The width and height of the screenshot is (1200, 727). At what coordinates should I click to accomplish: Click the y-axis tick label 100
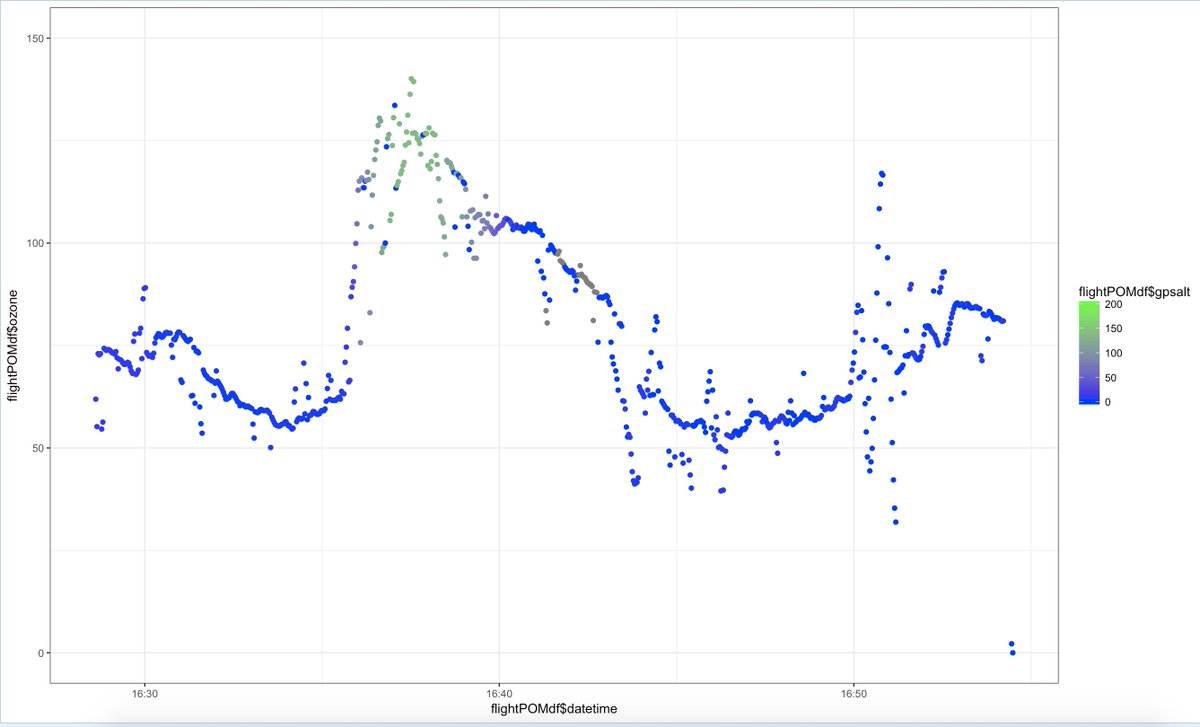point(34,243)
